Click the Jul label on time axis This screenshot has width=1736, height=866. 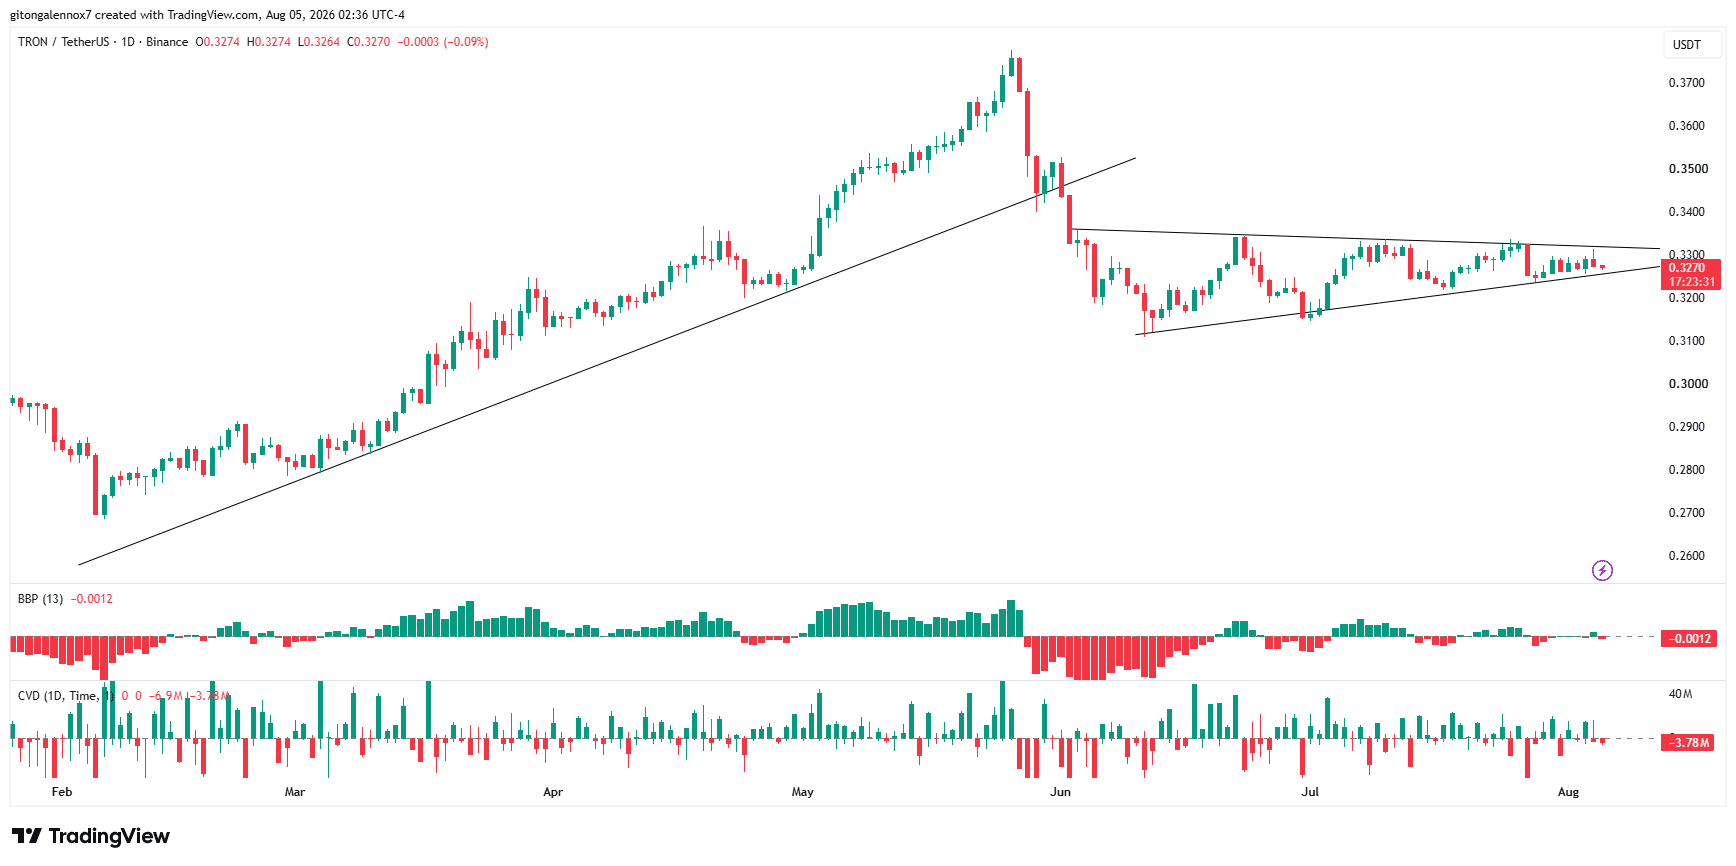click(1310, 792)
